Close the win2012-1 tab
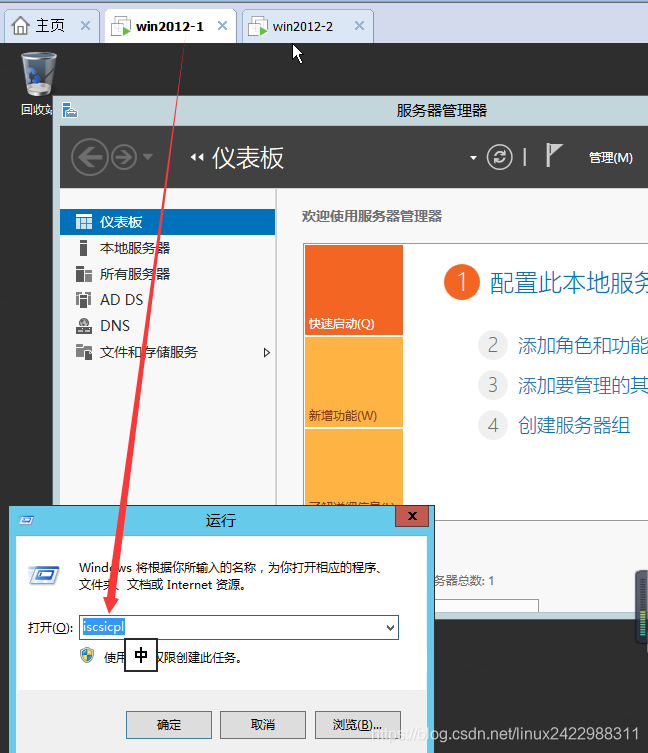648x753 pixels. point(222,25)
